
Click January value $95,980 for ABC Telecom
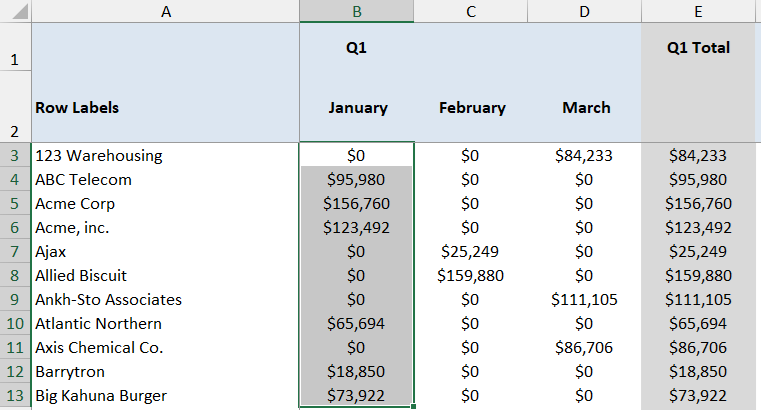[x=357, y=180]
